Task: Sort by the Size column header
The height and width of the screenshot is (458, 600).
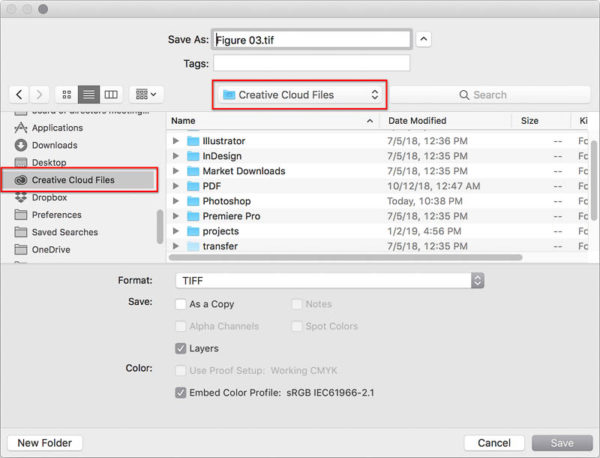Action: click(541, 121)
